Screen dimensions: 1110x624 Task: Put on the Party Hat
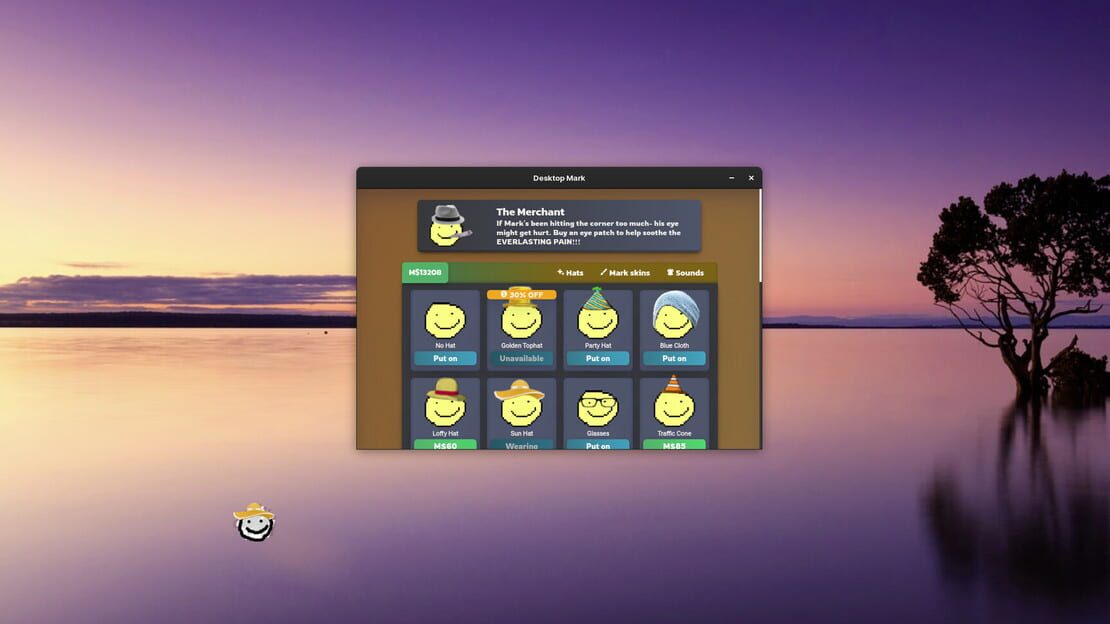point(598,358)
